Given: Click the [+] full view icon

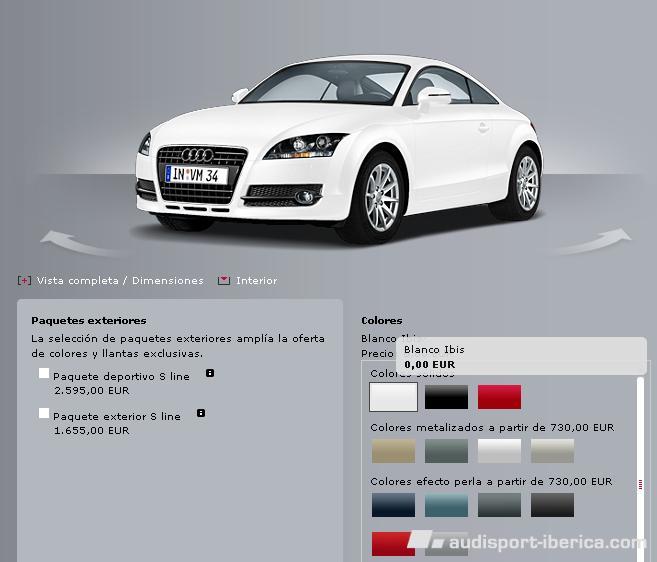Looking at the screenshot, I should pos(24,280).
